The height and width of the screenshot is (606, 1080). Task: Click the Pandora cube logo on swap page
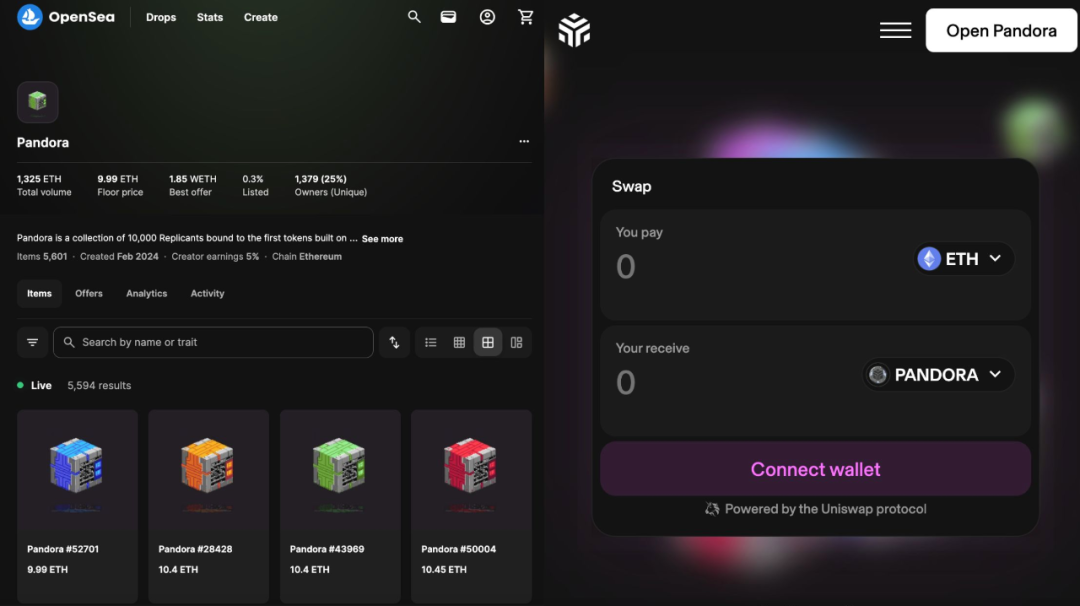point(574,30)
